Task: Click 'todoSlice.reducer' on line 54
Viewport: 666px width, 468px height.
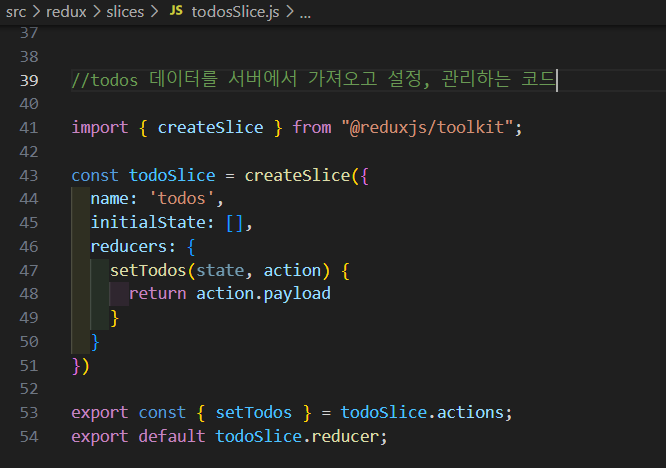Action: tap(297, 436)
